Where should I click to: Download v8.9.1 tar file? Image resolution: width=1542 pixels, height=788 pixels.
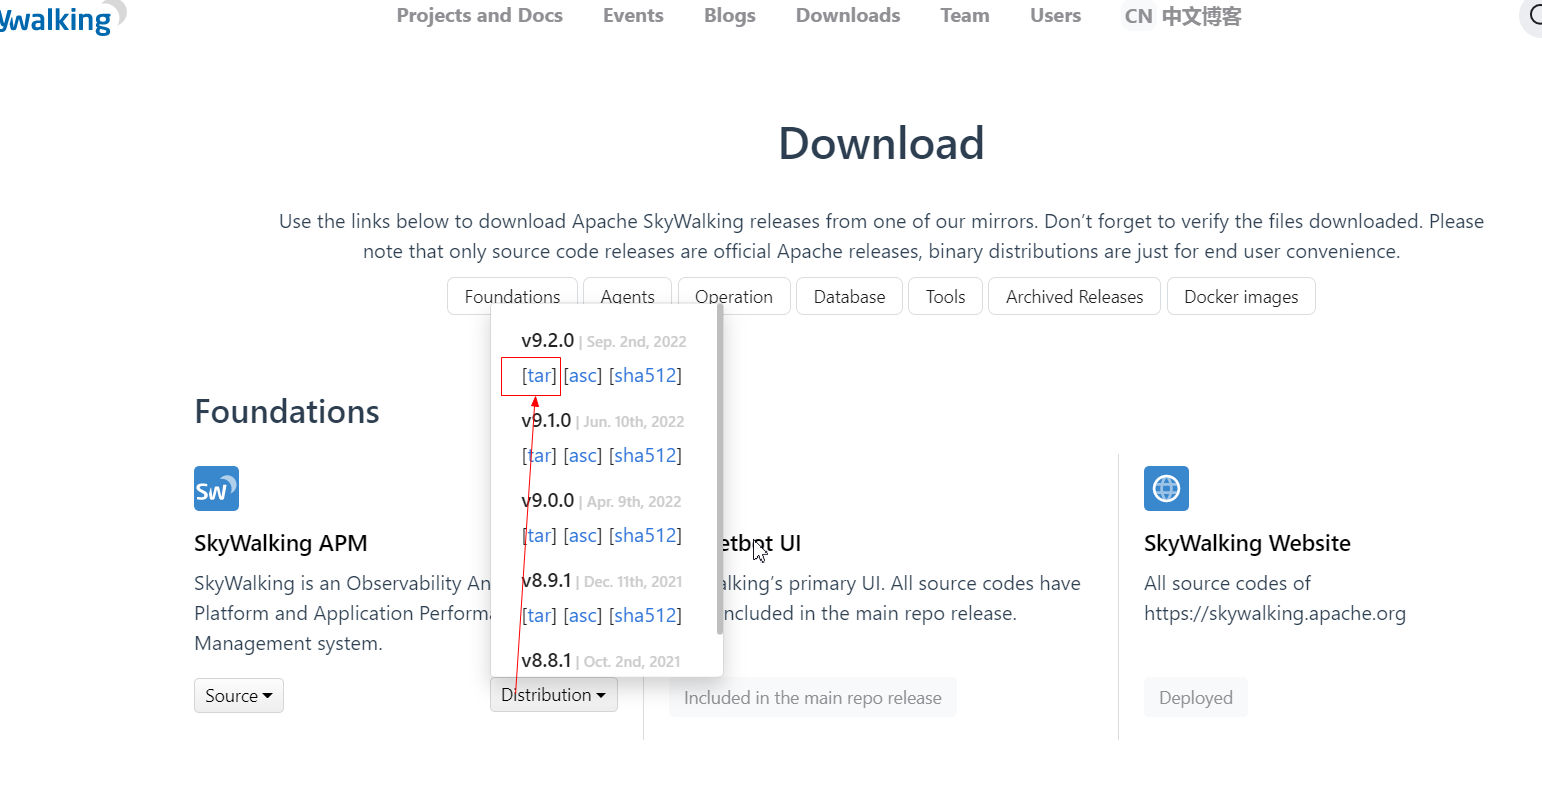point(539,615)
